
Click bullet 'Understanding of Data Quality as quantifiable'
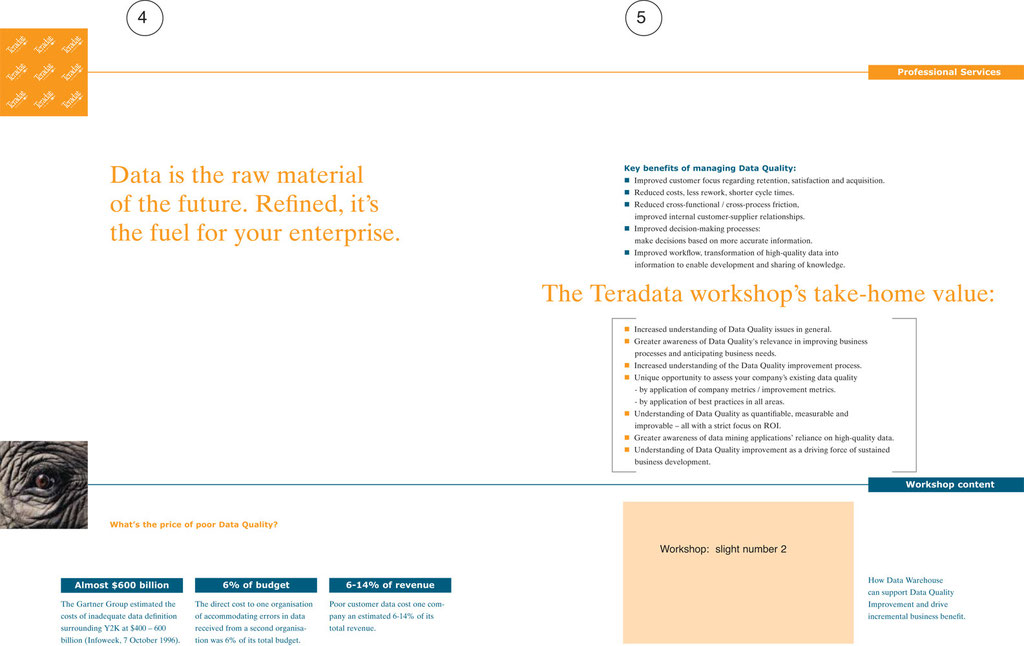point(737,419)
